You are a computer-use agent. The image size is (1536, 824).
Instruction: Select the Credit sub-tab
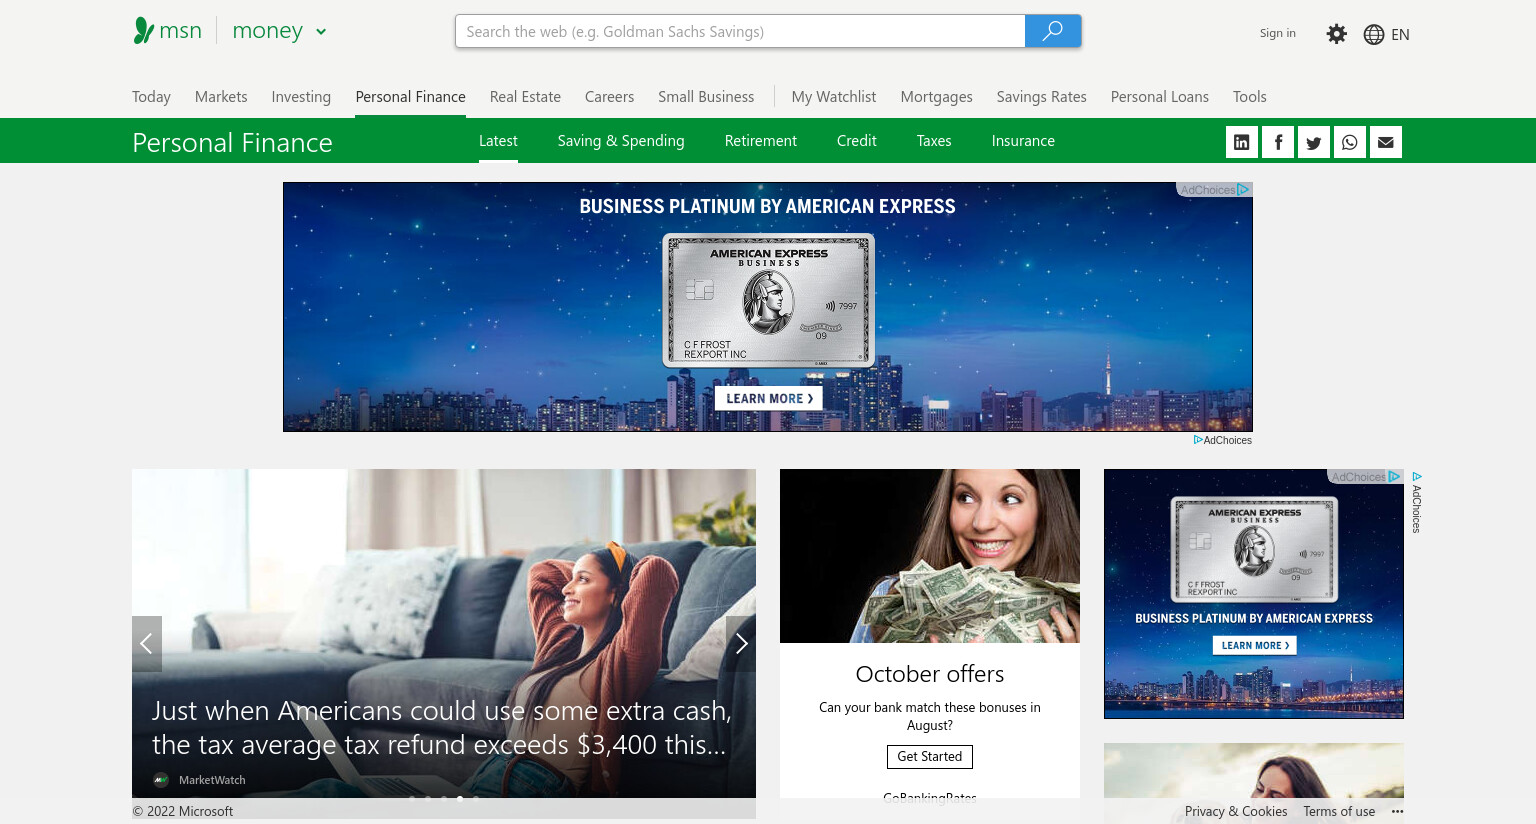click(x=856, y=141)
